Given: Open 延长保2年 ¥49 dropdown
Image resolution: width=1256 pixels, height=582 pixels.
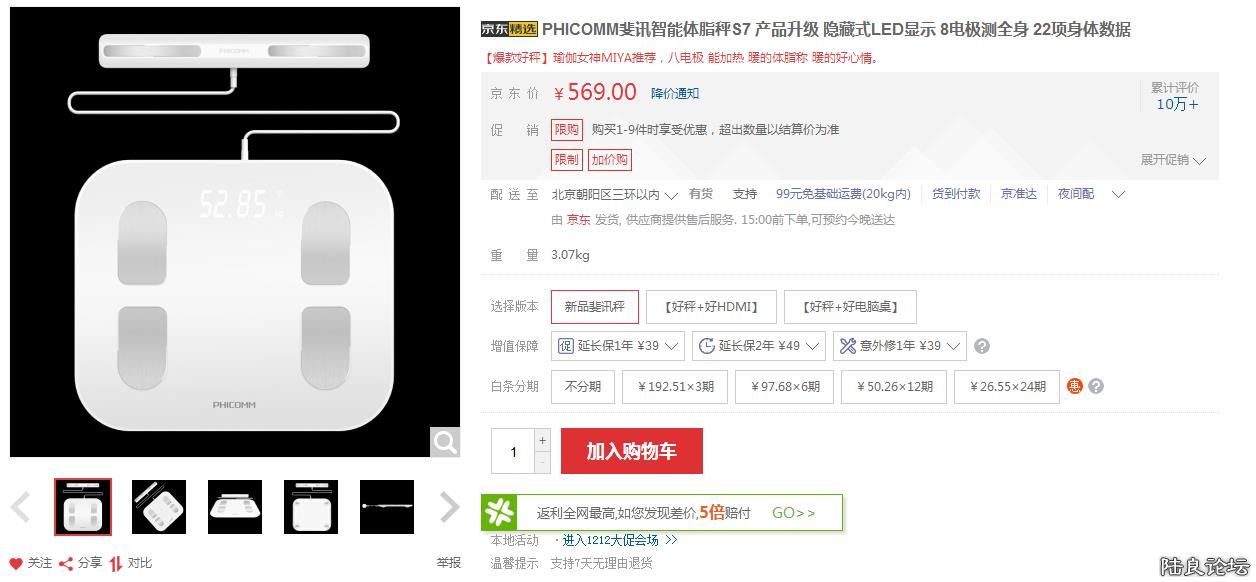Looking at the screenshot, I should (x=759, y=346).
